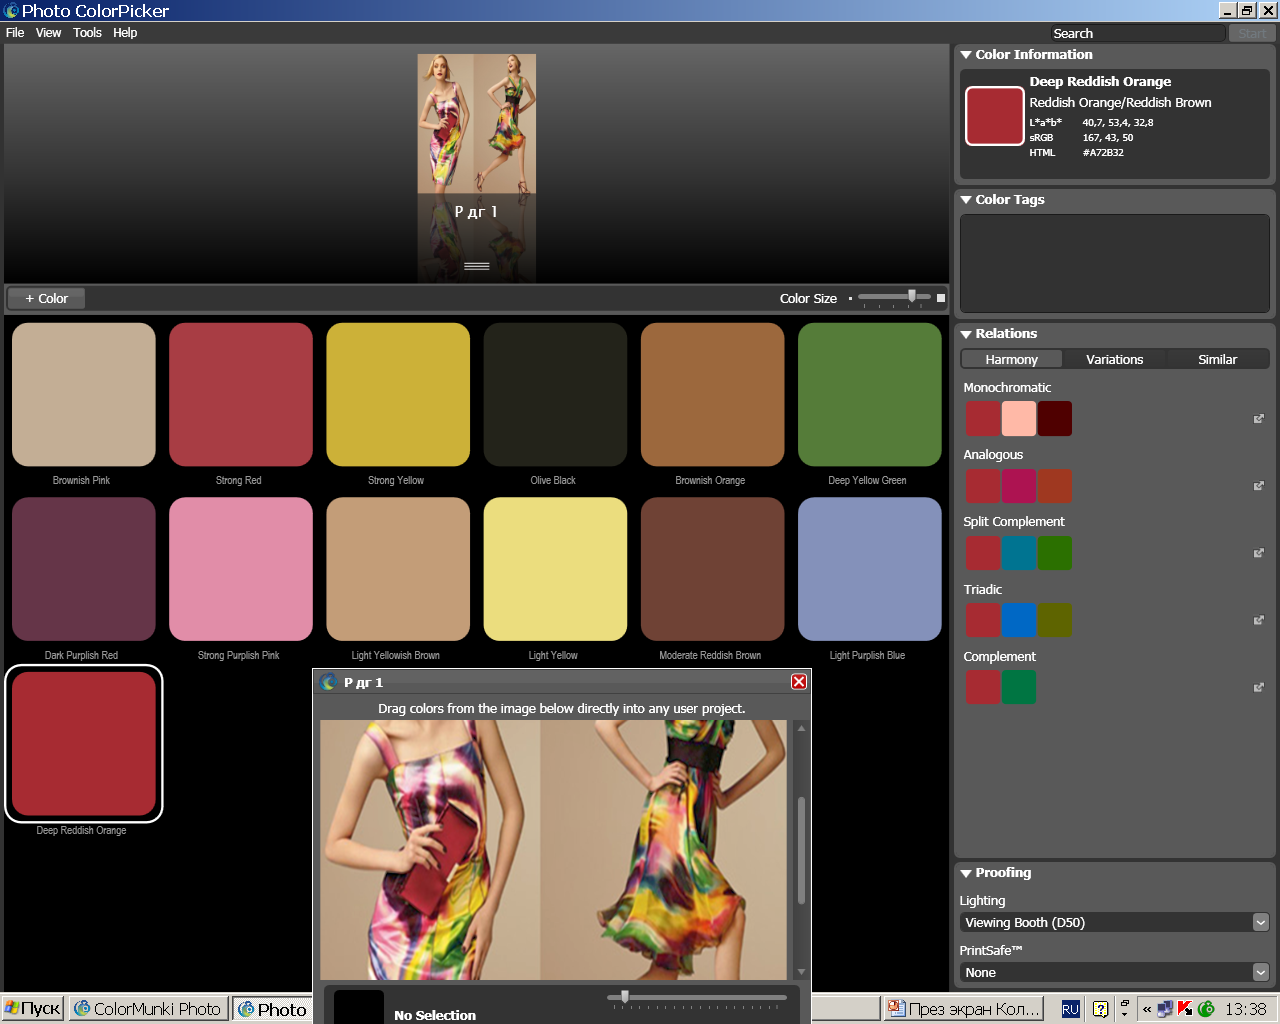Click the large color size square icon
Image resolution: width=1280 pixels, height=1024 pixels.
pos(941,298)
